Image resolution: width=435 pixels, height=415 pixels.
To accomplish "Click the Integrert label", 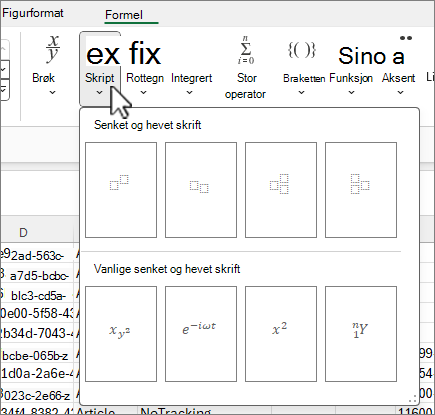I will tap(192, 78).
